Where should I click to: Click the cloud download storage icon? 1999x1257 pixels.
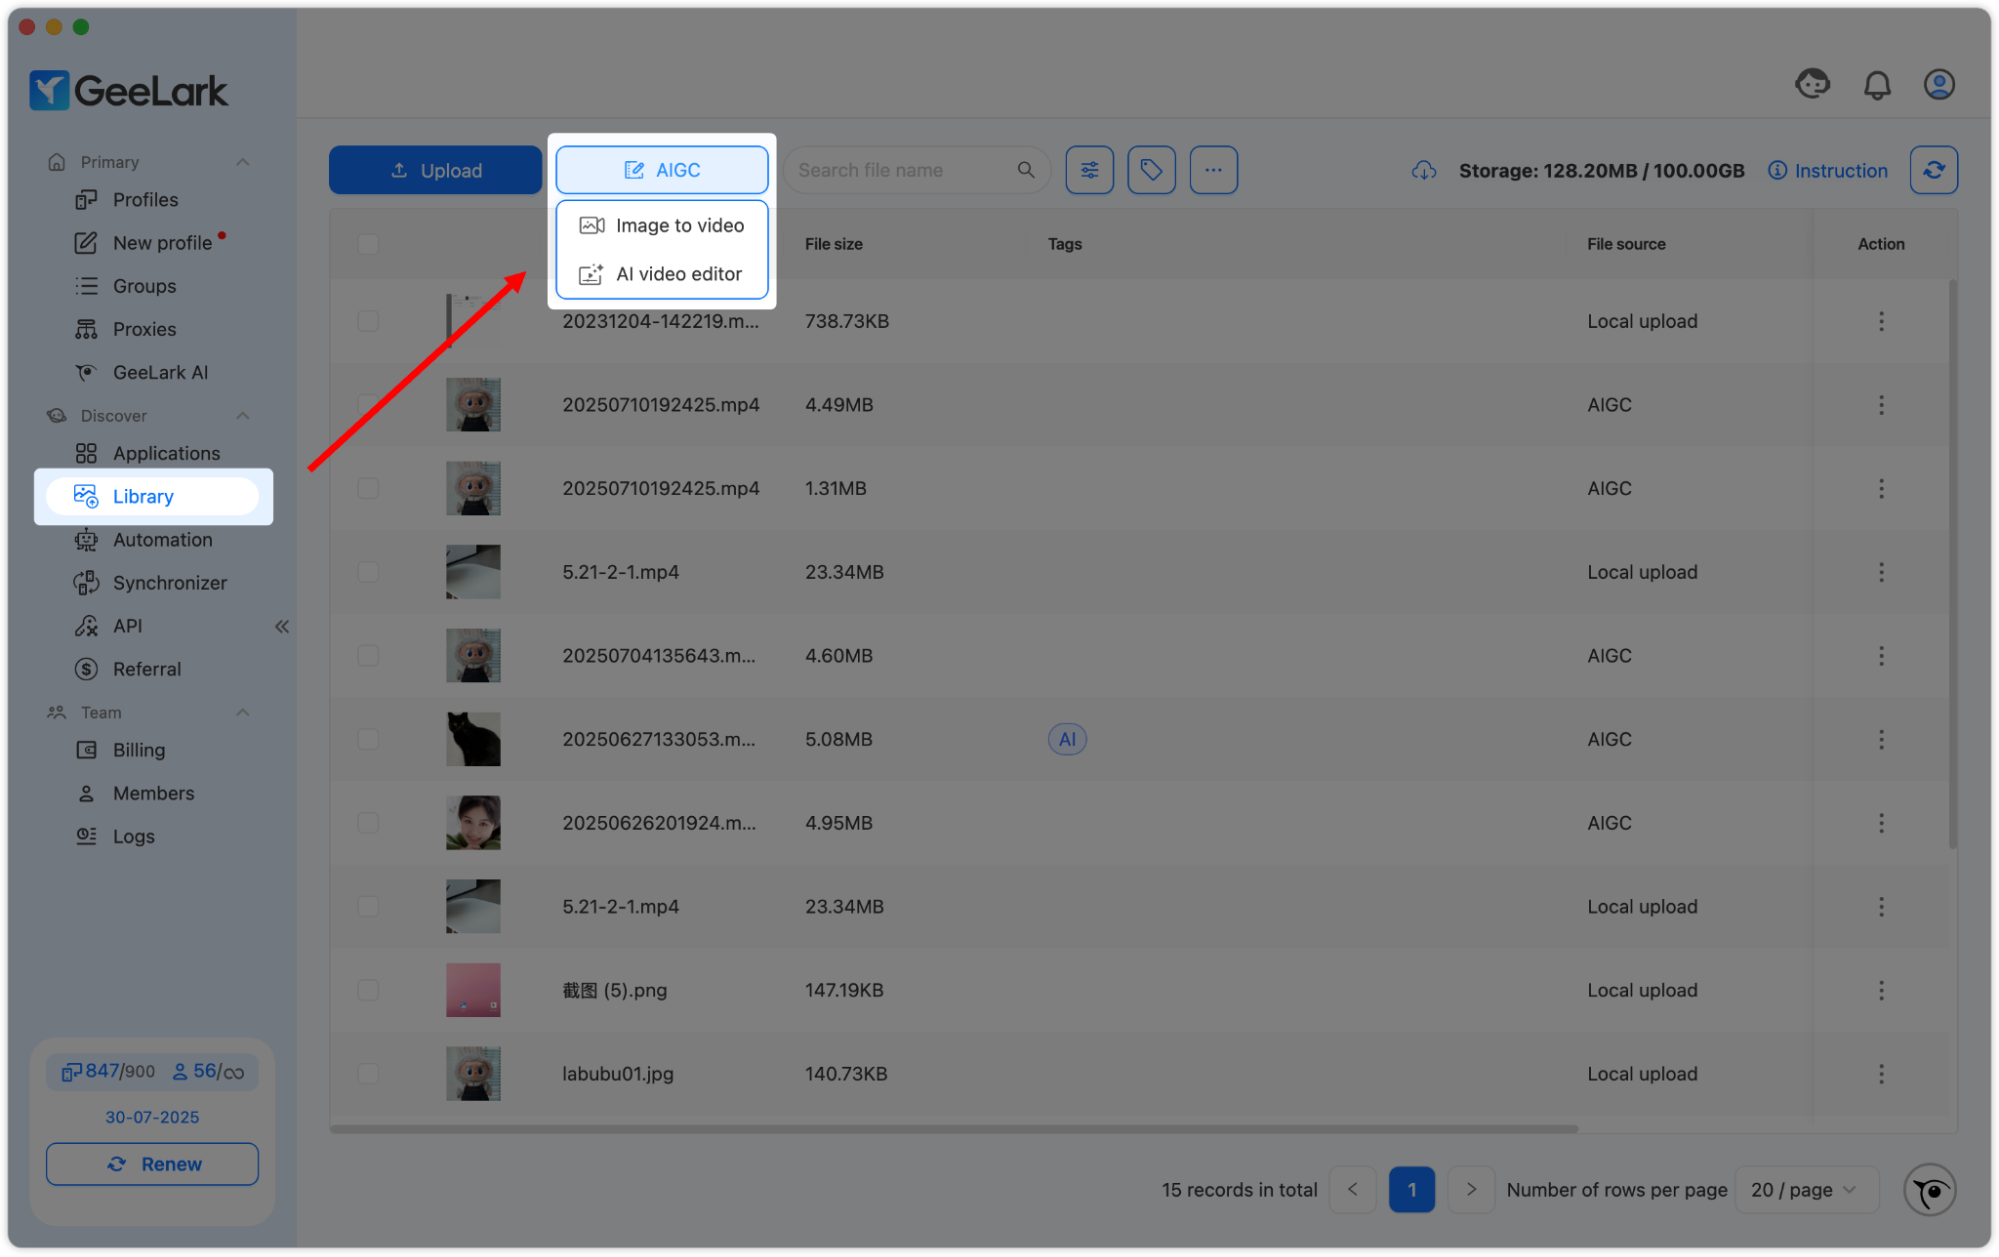(1424, 171)
